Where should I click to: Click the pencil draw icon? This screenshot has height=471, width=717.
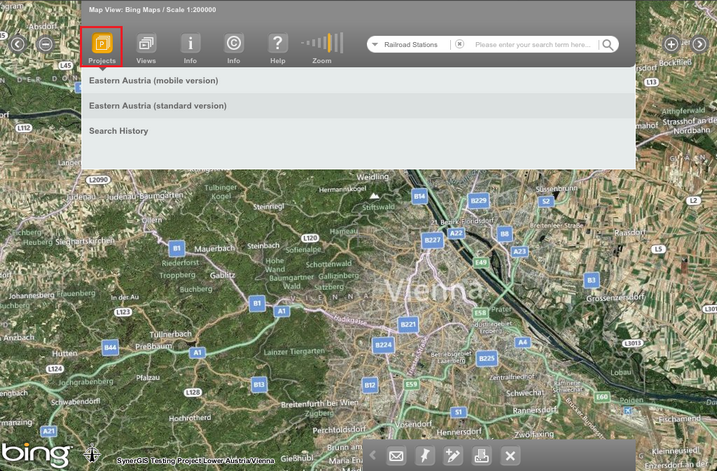(x=453, y=456)
